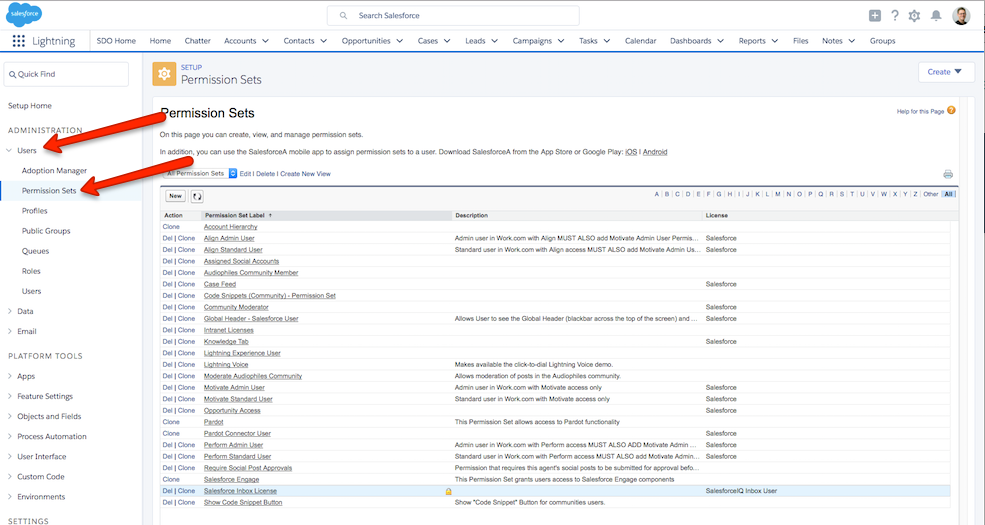Open the App Launcher grid icon
The image size is (985, 525).
[19, 41]
